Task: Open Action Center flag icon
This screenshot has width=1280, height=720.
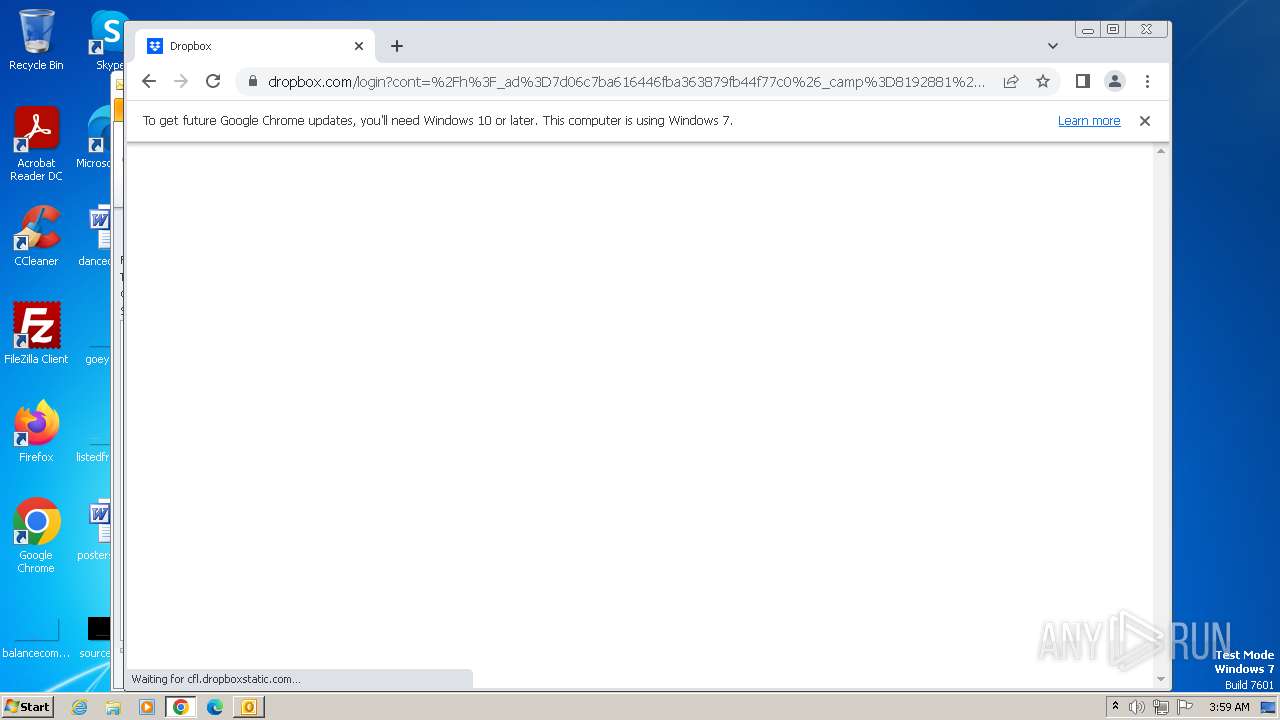Action: click(1185, 707)
